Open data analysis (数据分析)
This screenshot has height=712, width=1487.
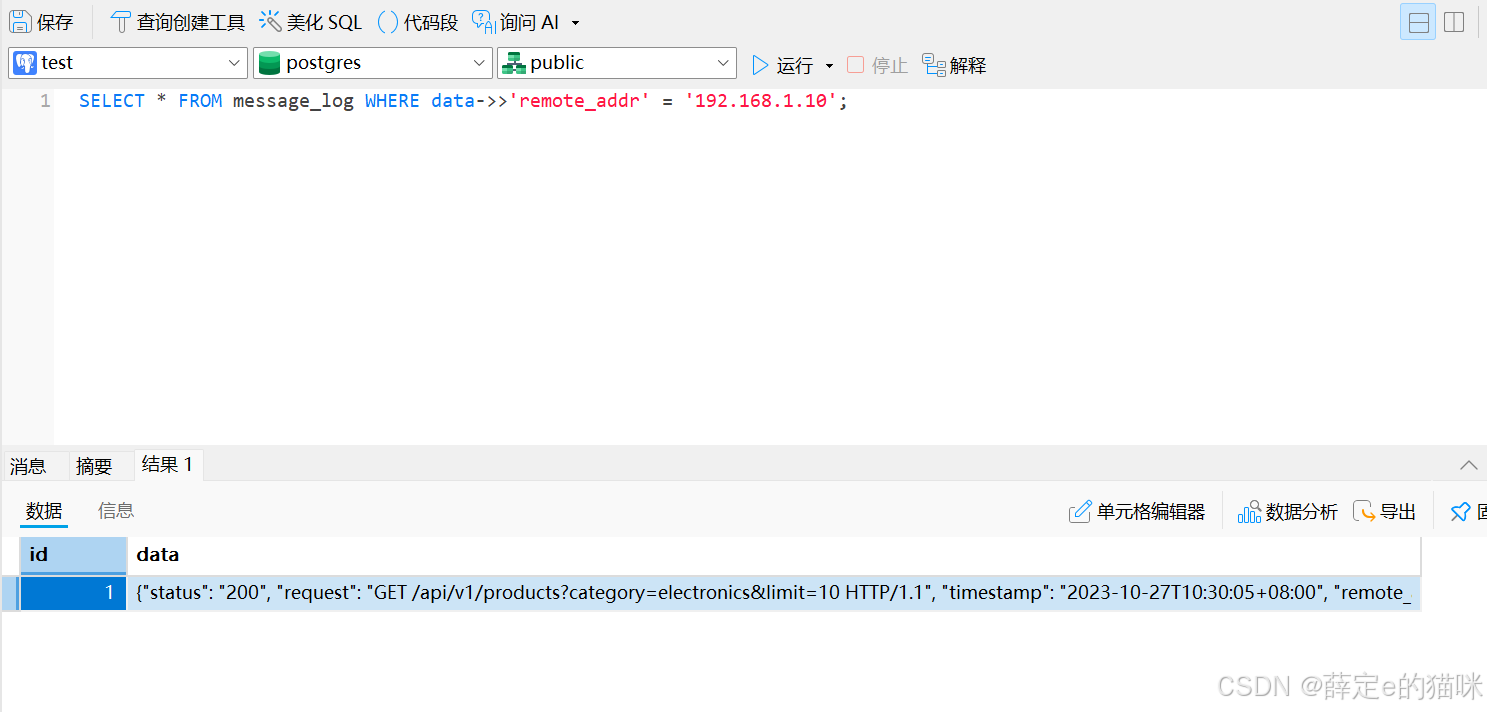click(1287, 512)
